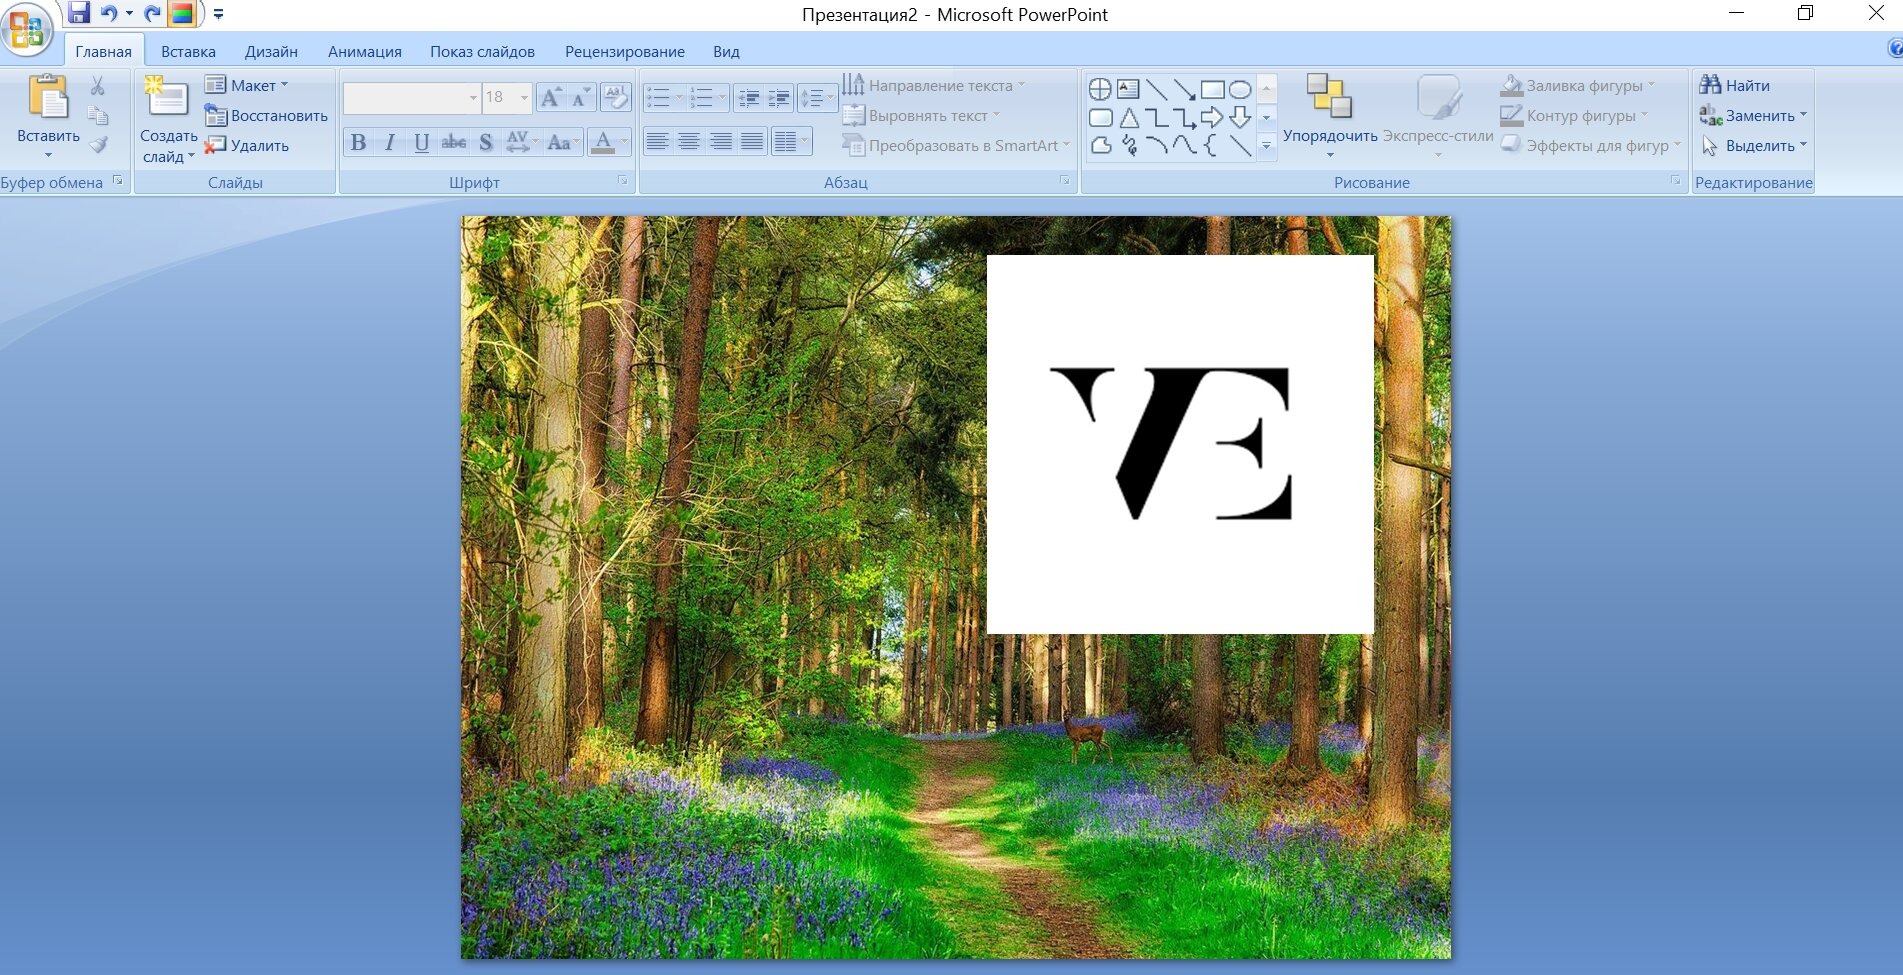Open the font name combo box
The width and height of the screenshot is (1903, 975).
pos(412,97)
